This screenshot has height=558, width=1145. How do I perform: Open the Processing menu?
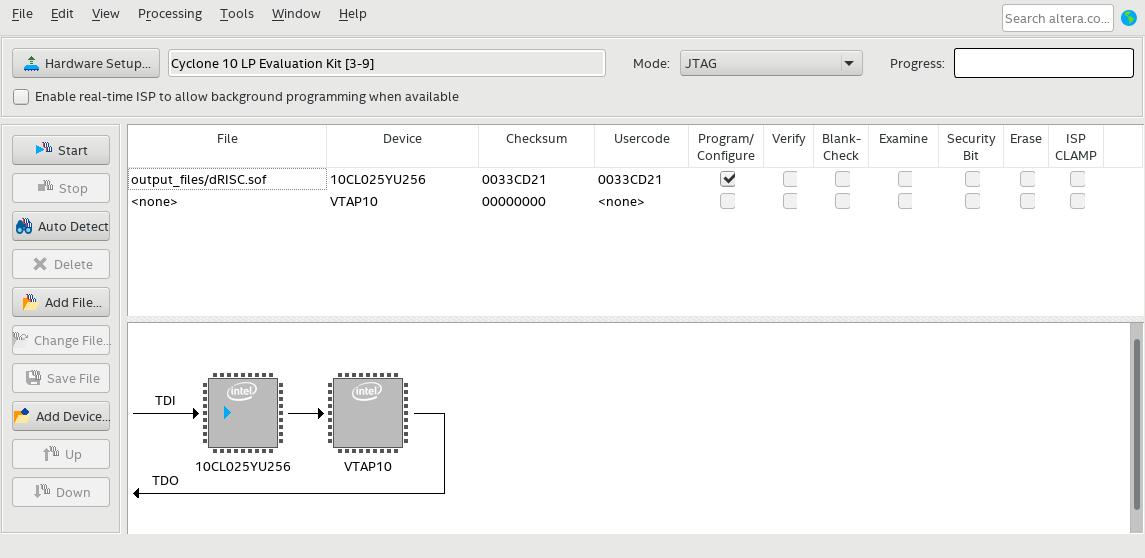pos(169,14)
